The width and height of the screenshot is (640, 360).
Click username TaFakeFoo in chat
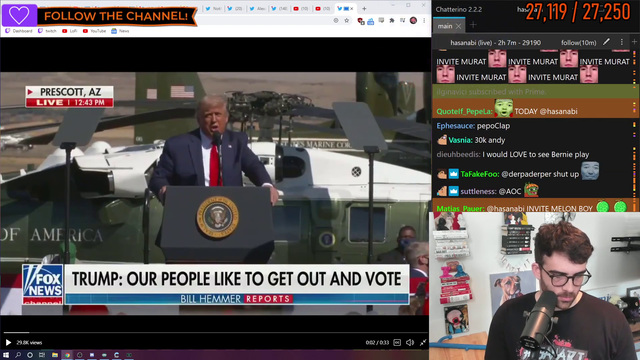(480, 174)
